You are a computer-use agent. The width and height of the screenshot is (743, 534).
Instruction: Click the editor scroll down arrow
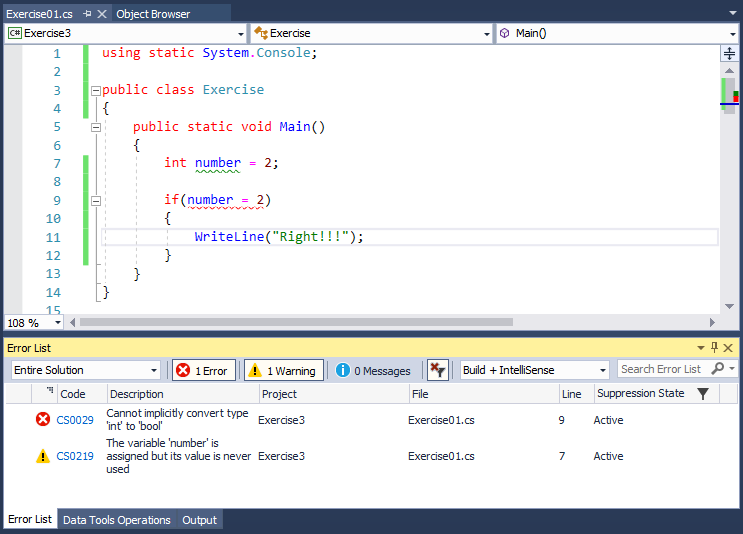729,306
